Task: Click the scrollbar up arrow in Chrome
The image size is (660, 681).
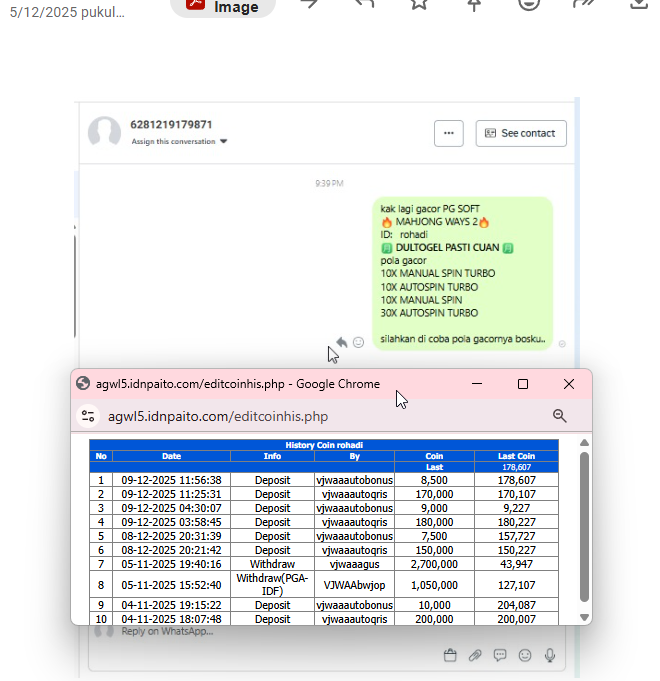Action: coord(584,443)
